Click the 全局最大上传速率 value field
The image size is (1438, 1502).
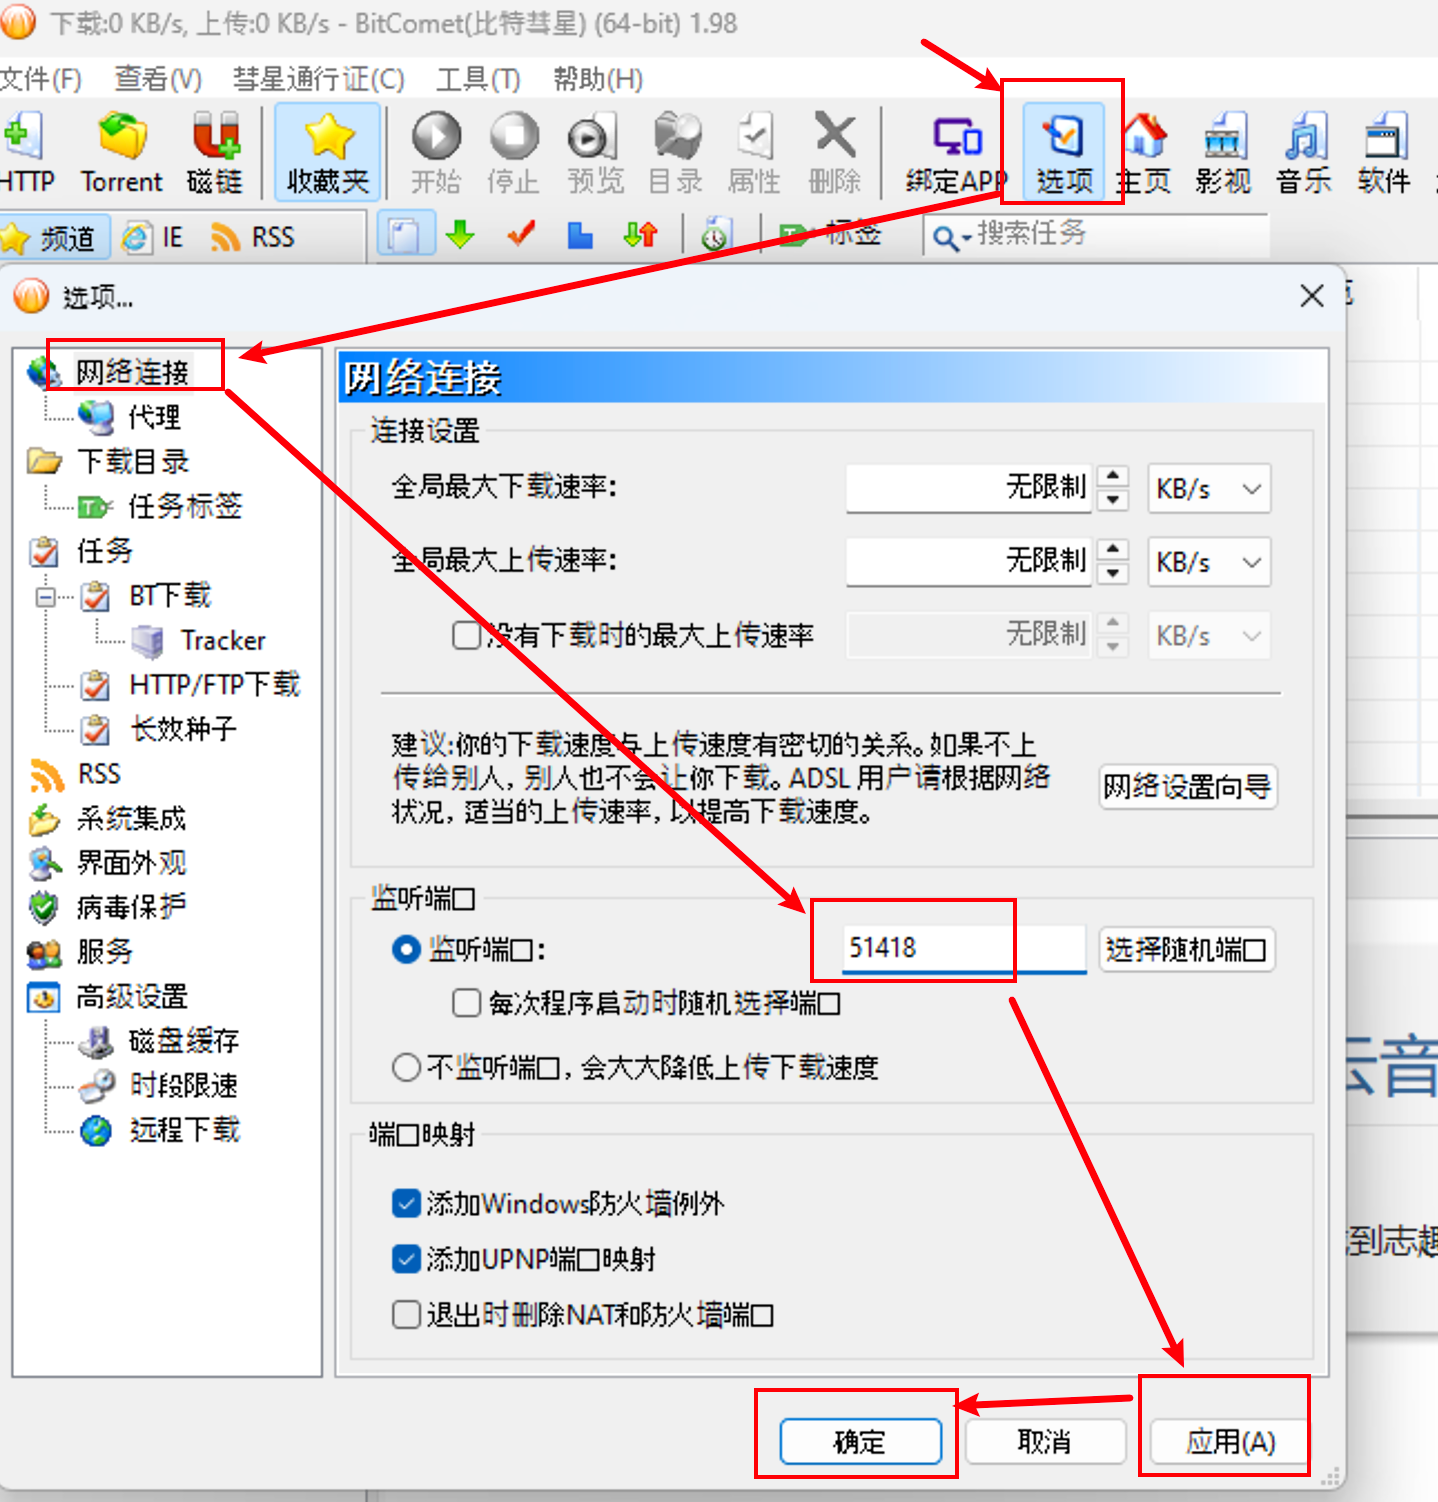[x=968, y=562]
